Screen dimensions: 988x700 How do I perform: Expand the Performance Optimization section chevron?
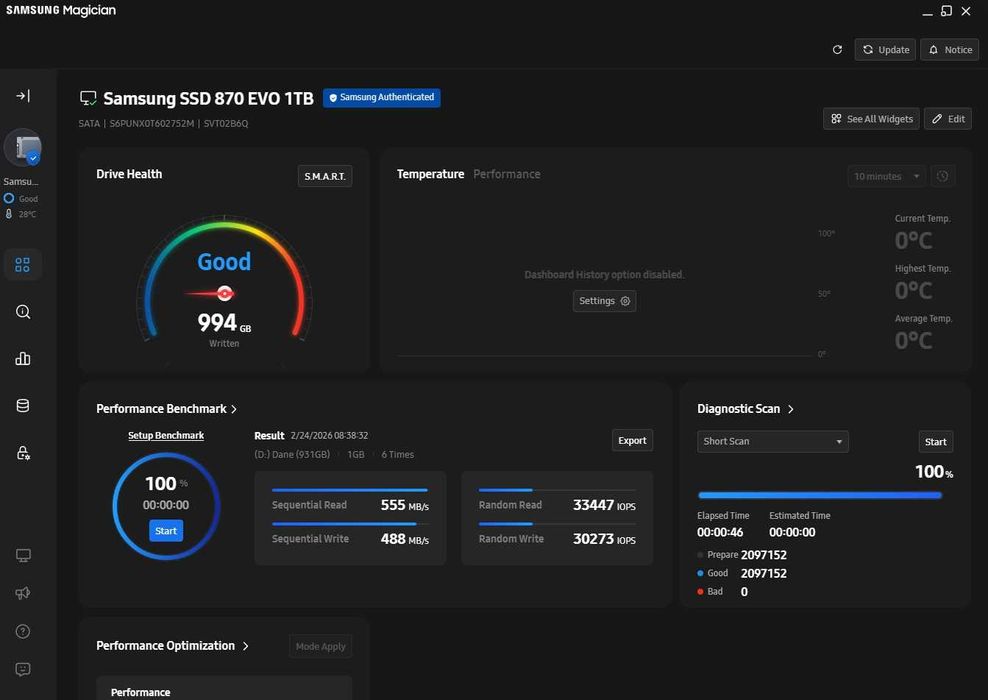[246, 646]
